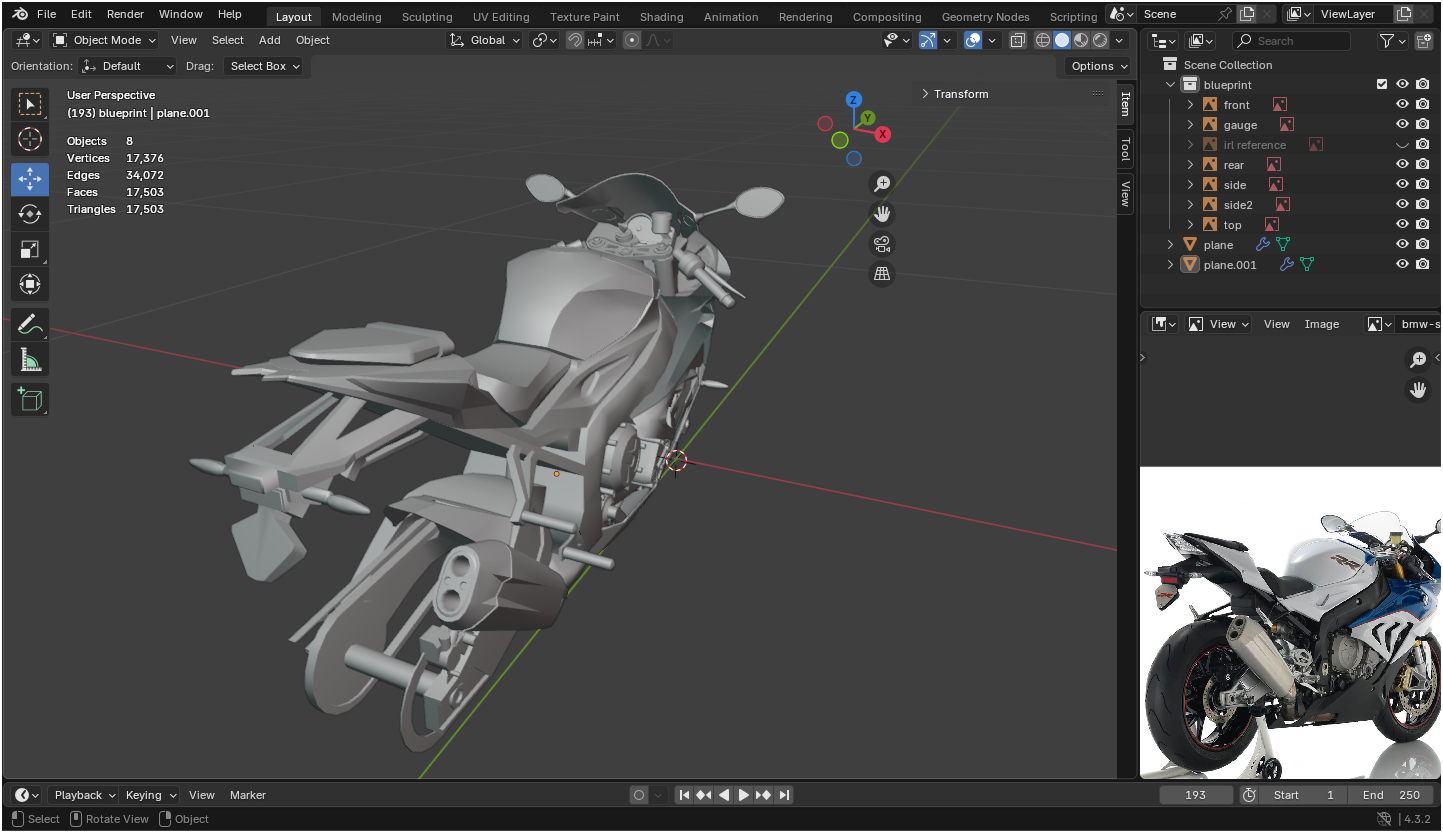Click the new collection icon in outliner
Image resolution: width=1443 pixels, height=833 pixels.
click(1423, 41)
